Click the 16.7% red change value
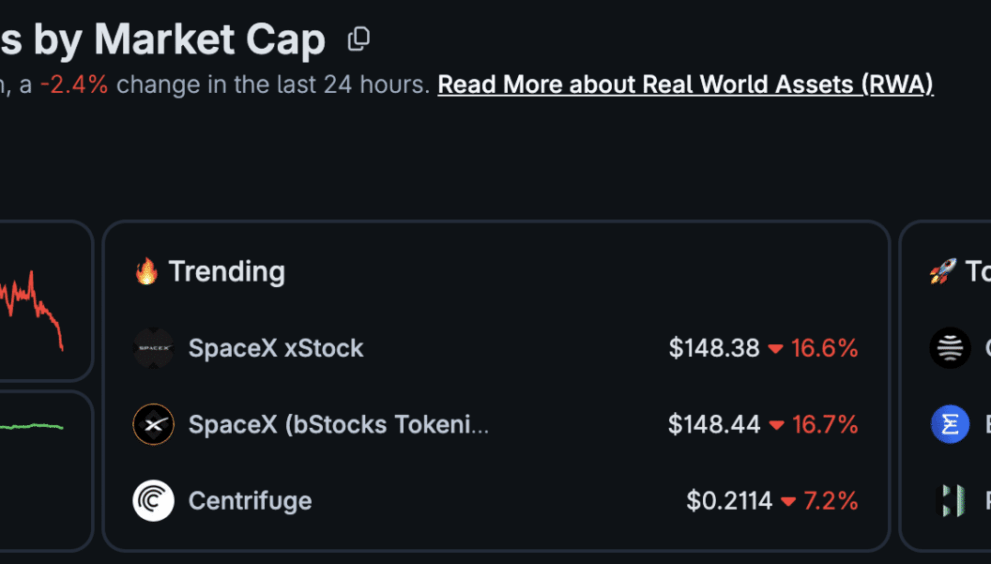This screenshot has width=991, height=564. (825, 424)
